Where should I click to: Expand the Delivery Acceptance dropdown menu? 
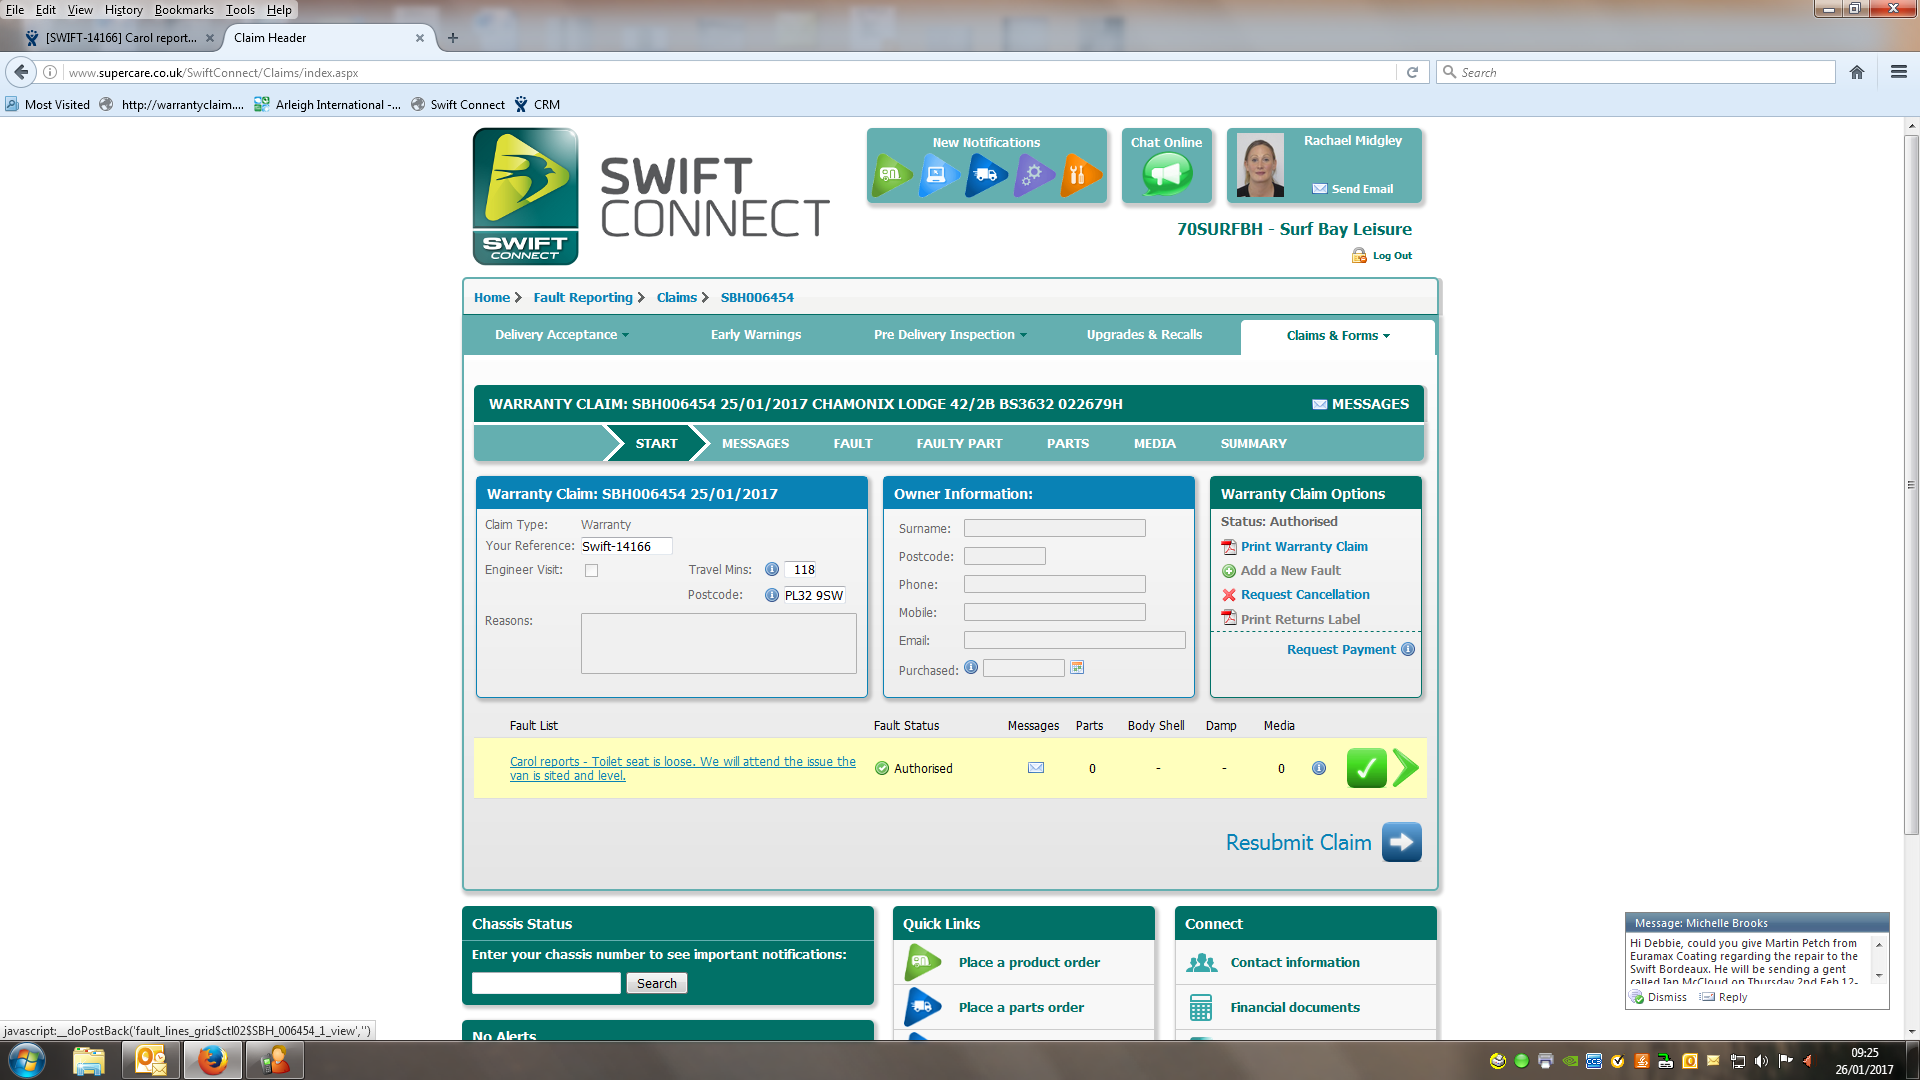(561, 335)
